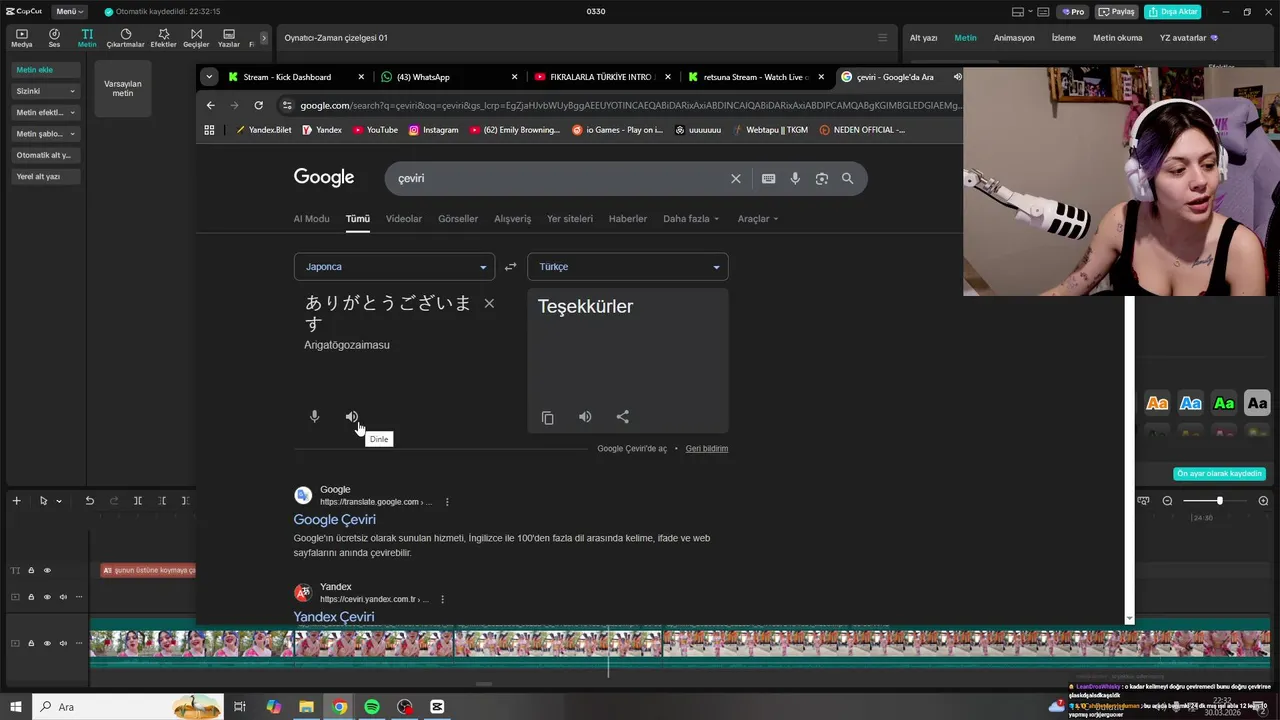Expand Daha fazla search filters
This screenshot has height=720, width=1280.
(x=691, y=219)
